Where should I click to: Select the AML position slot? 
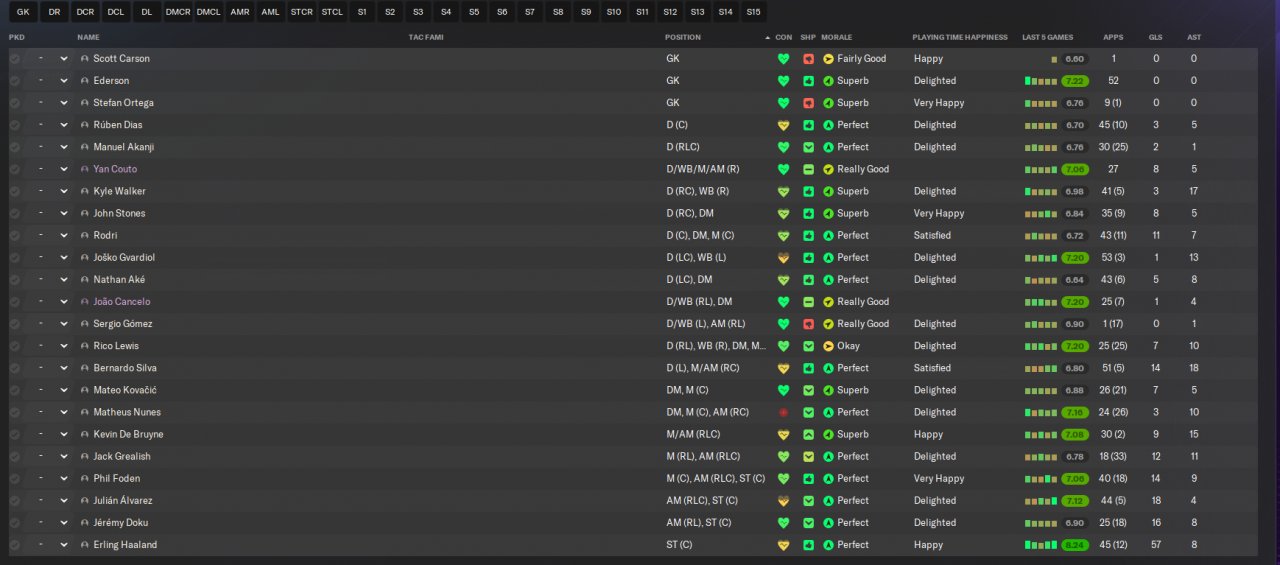click(270, 12)
